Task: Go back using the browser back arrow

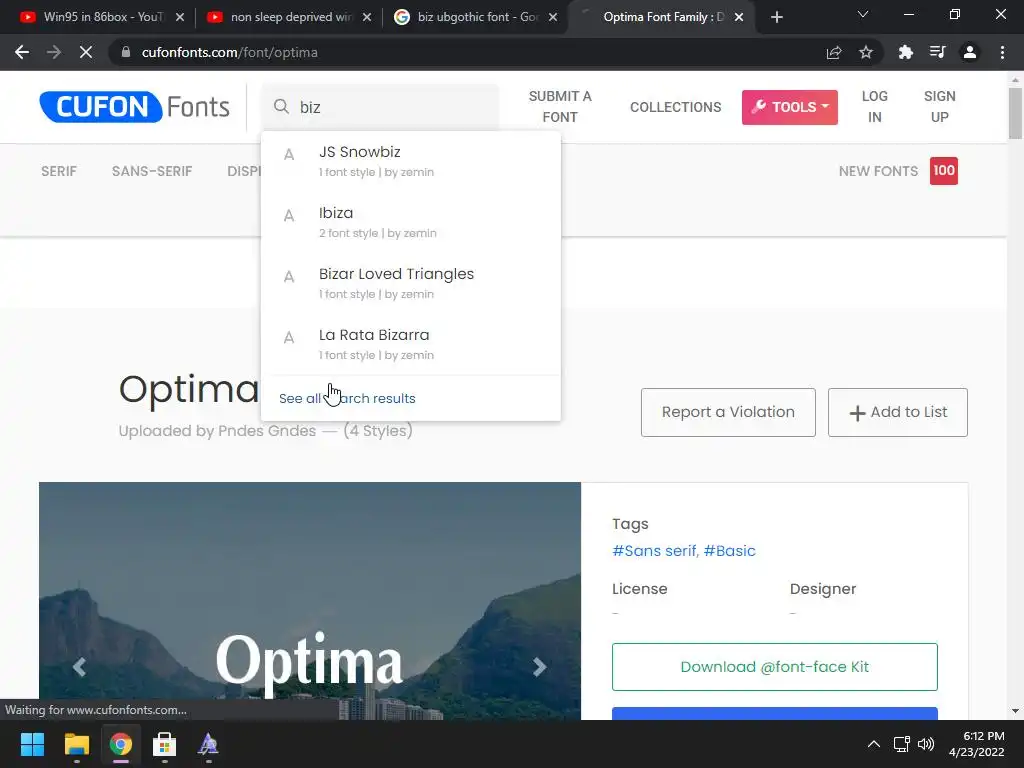Action: pyautogui.click(x=22, y=52)
